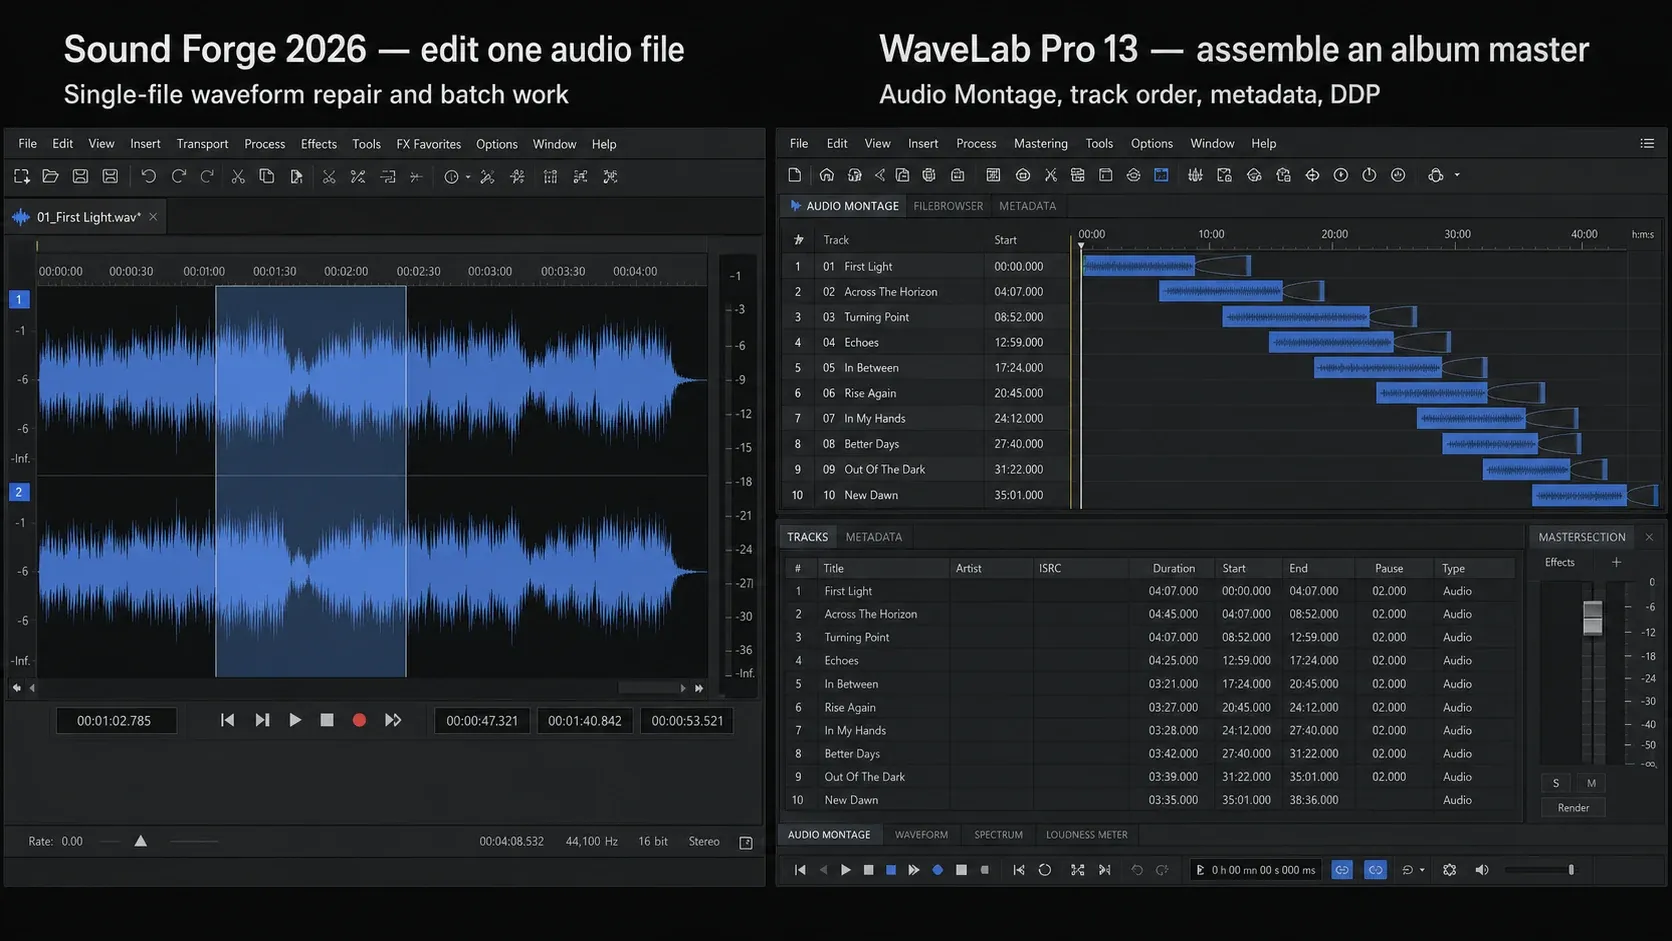The width and height of the screenshot is (1672, 941).
Task: Open dropdown arrow at end of WaveLab toolbar
Action: [x=1457, y=175]
